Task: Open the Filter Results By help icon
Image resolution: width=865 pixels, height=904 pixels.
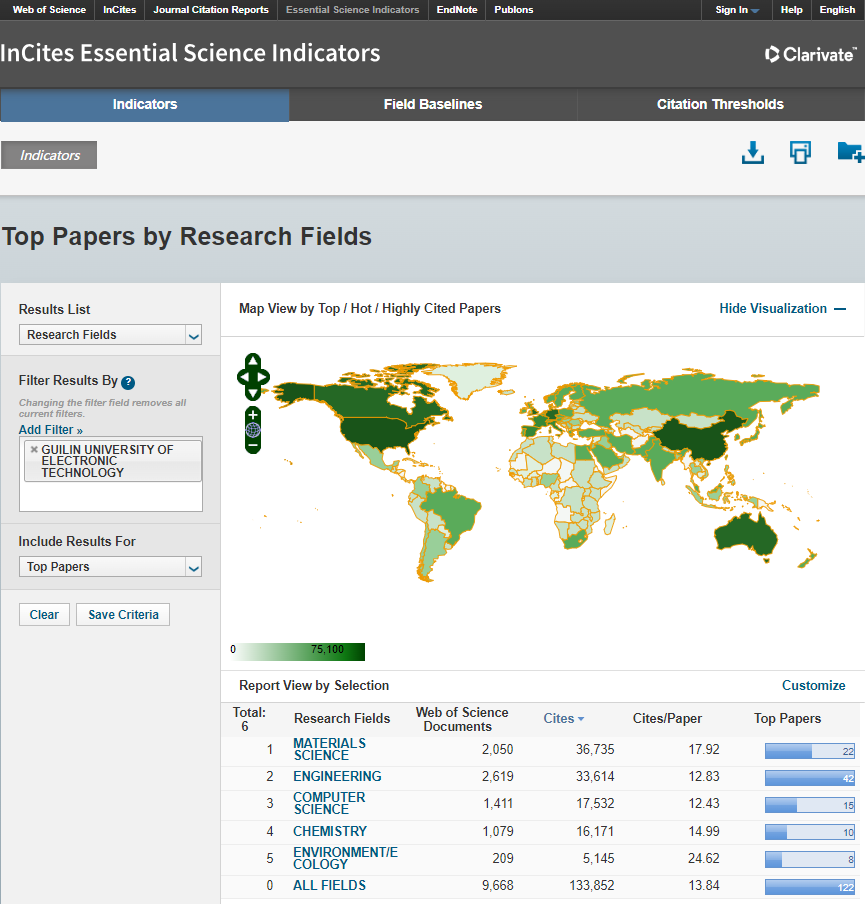Action: (x=128, y=382)
